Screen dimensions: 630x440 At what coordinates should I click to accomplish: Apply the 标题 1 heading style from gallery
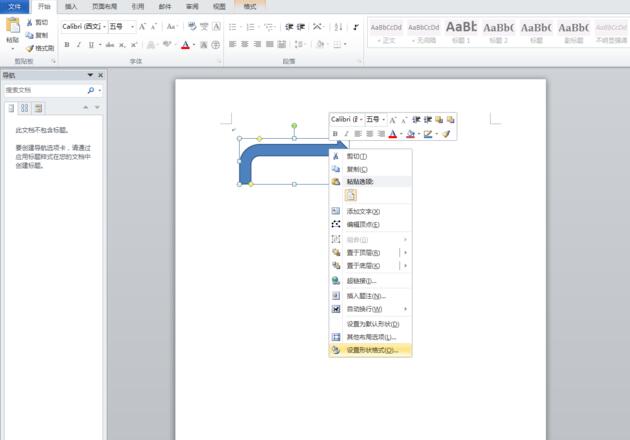461,32
